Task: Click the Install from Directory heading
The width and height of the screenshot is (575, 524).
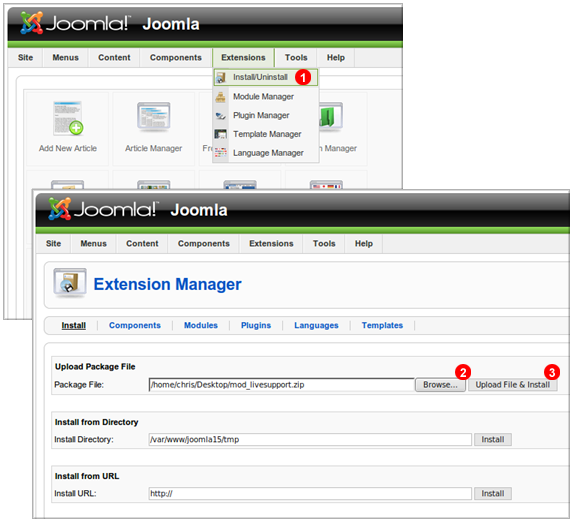Action: click(96, 422)
